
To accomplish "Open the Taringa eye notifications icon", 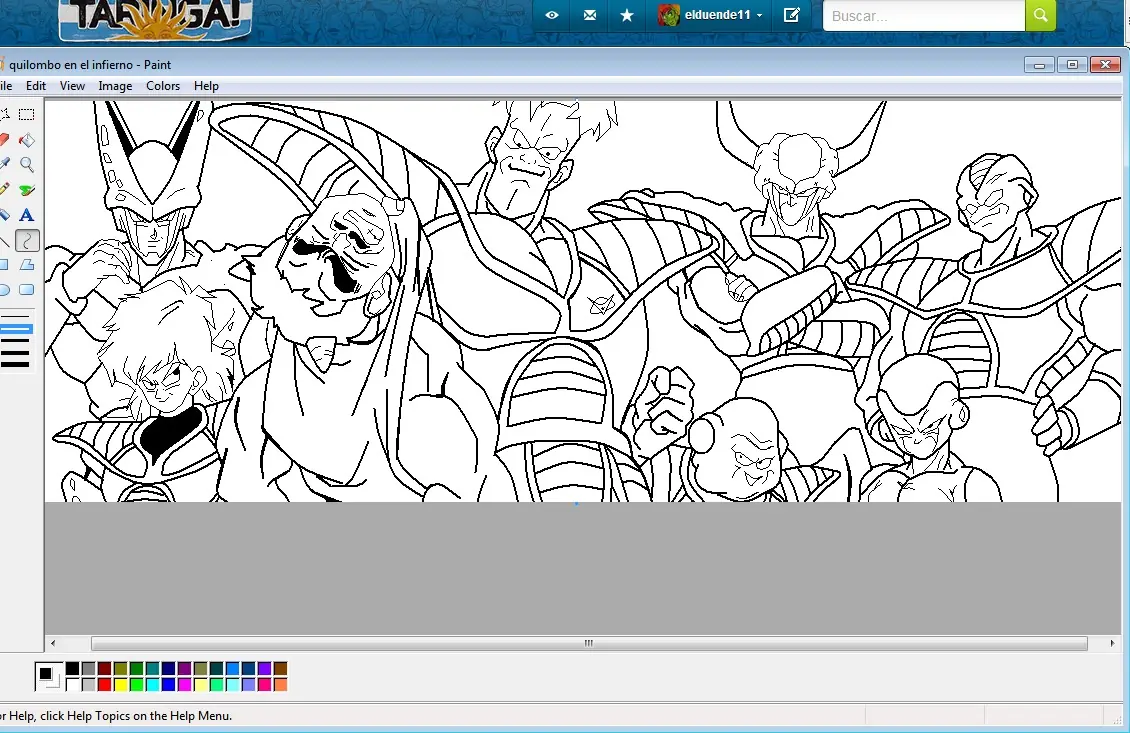I will tap(551, 14).
